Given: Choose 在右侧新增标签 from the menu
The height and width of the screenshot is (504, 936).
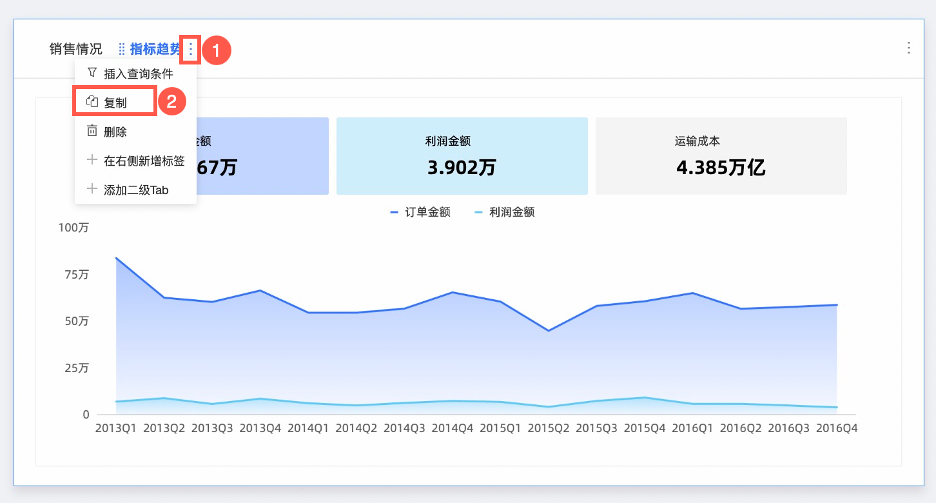Looking at the screenshot, I should [143, 160].
